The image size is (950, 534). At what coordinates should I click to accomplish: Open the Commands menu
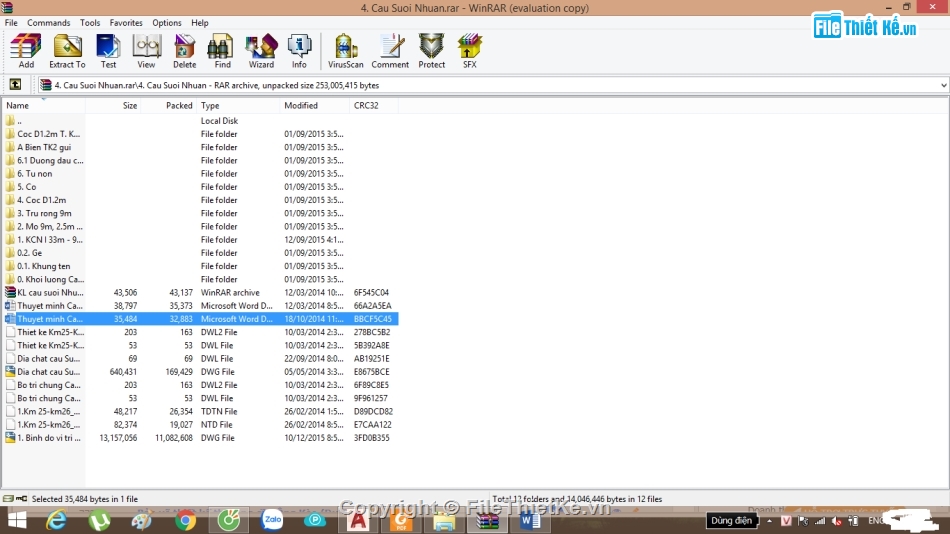coord(48,22)
